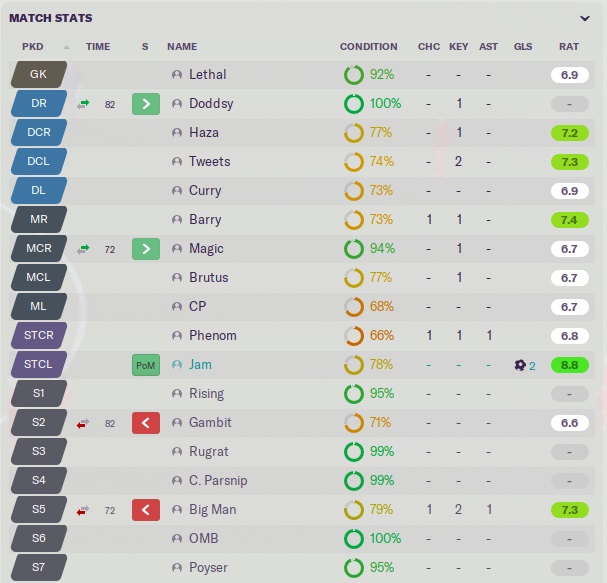Click the green substitution-on icon beside Doddsy
607x583 pixels.
click(x=146, y=103)
